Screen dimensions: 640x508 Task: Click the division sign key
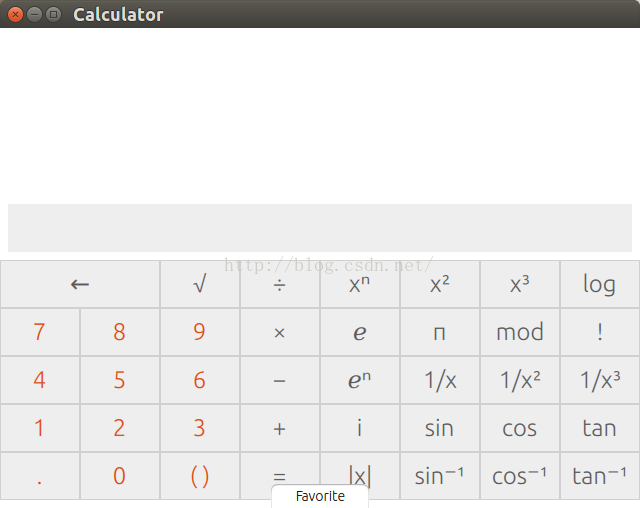pyautogui.click(x=280, y=284)
